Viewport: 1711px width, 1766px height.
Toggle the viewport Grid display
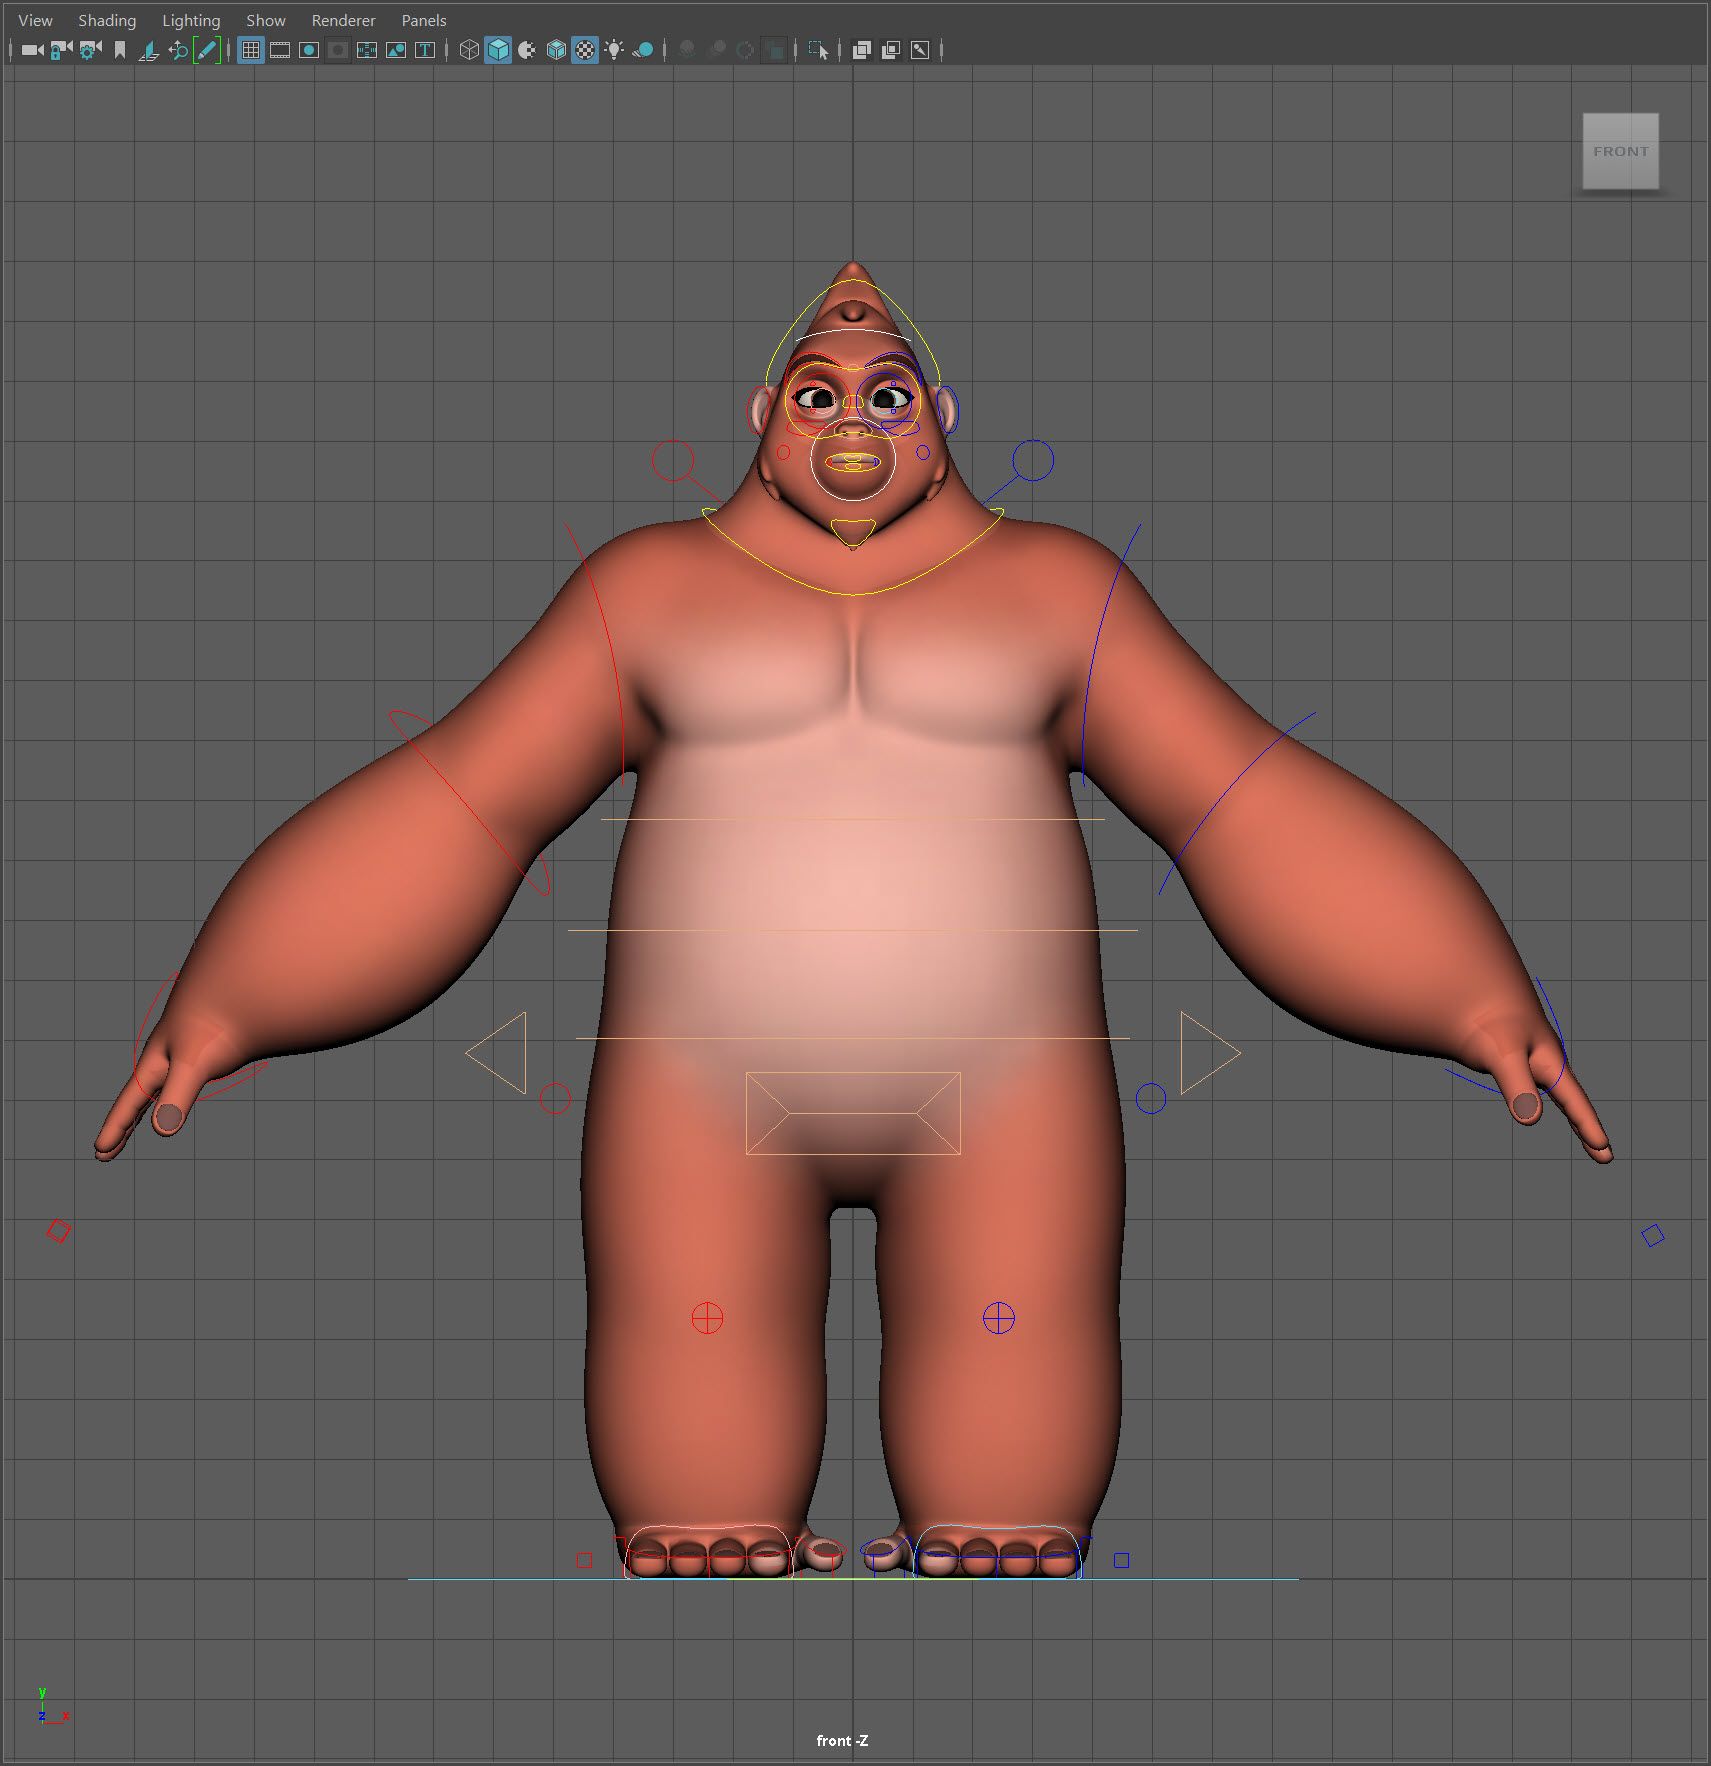point(251,50)
